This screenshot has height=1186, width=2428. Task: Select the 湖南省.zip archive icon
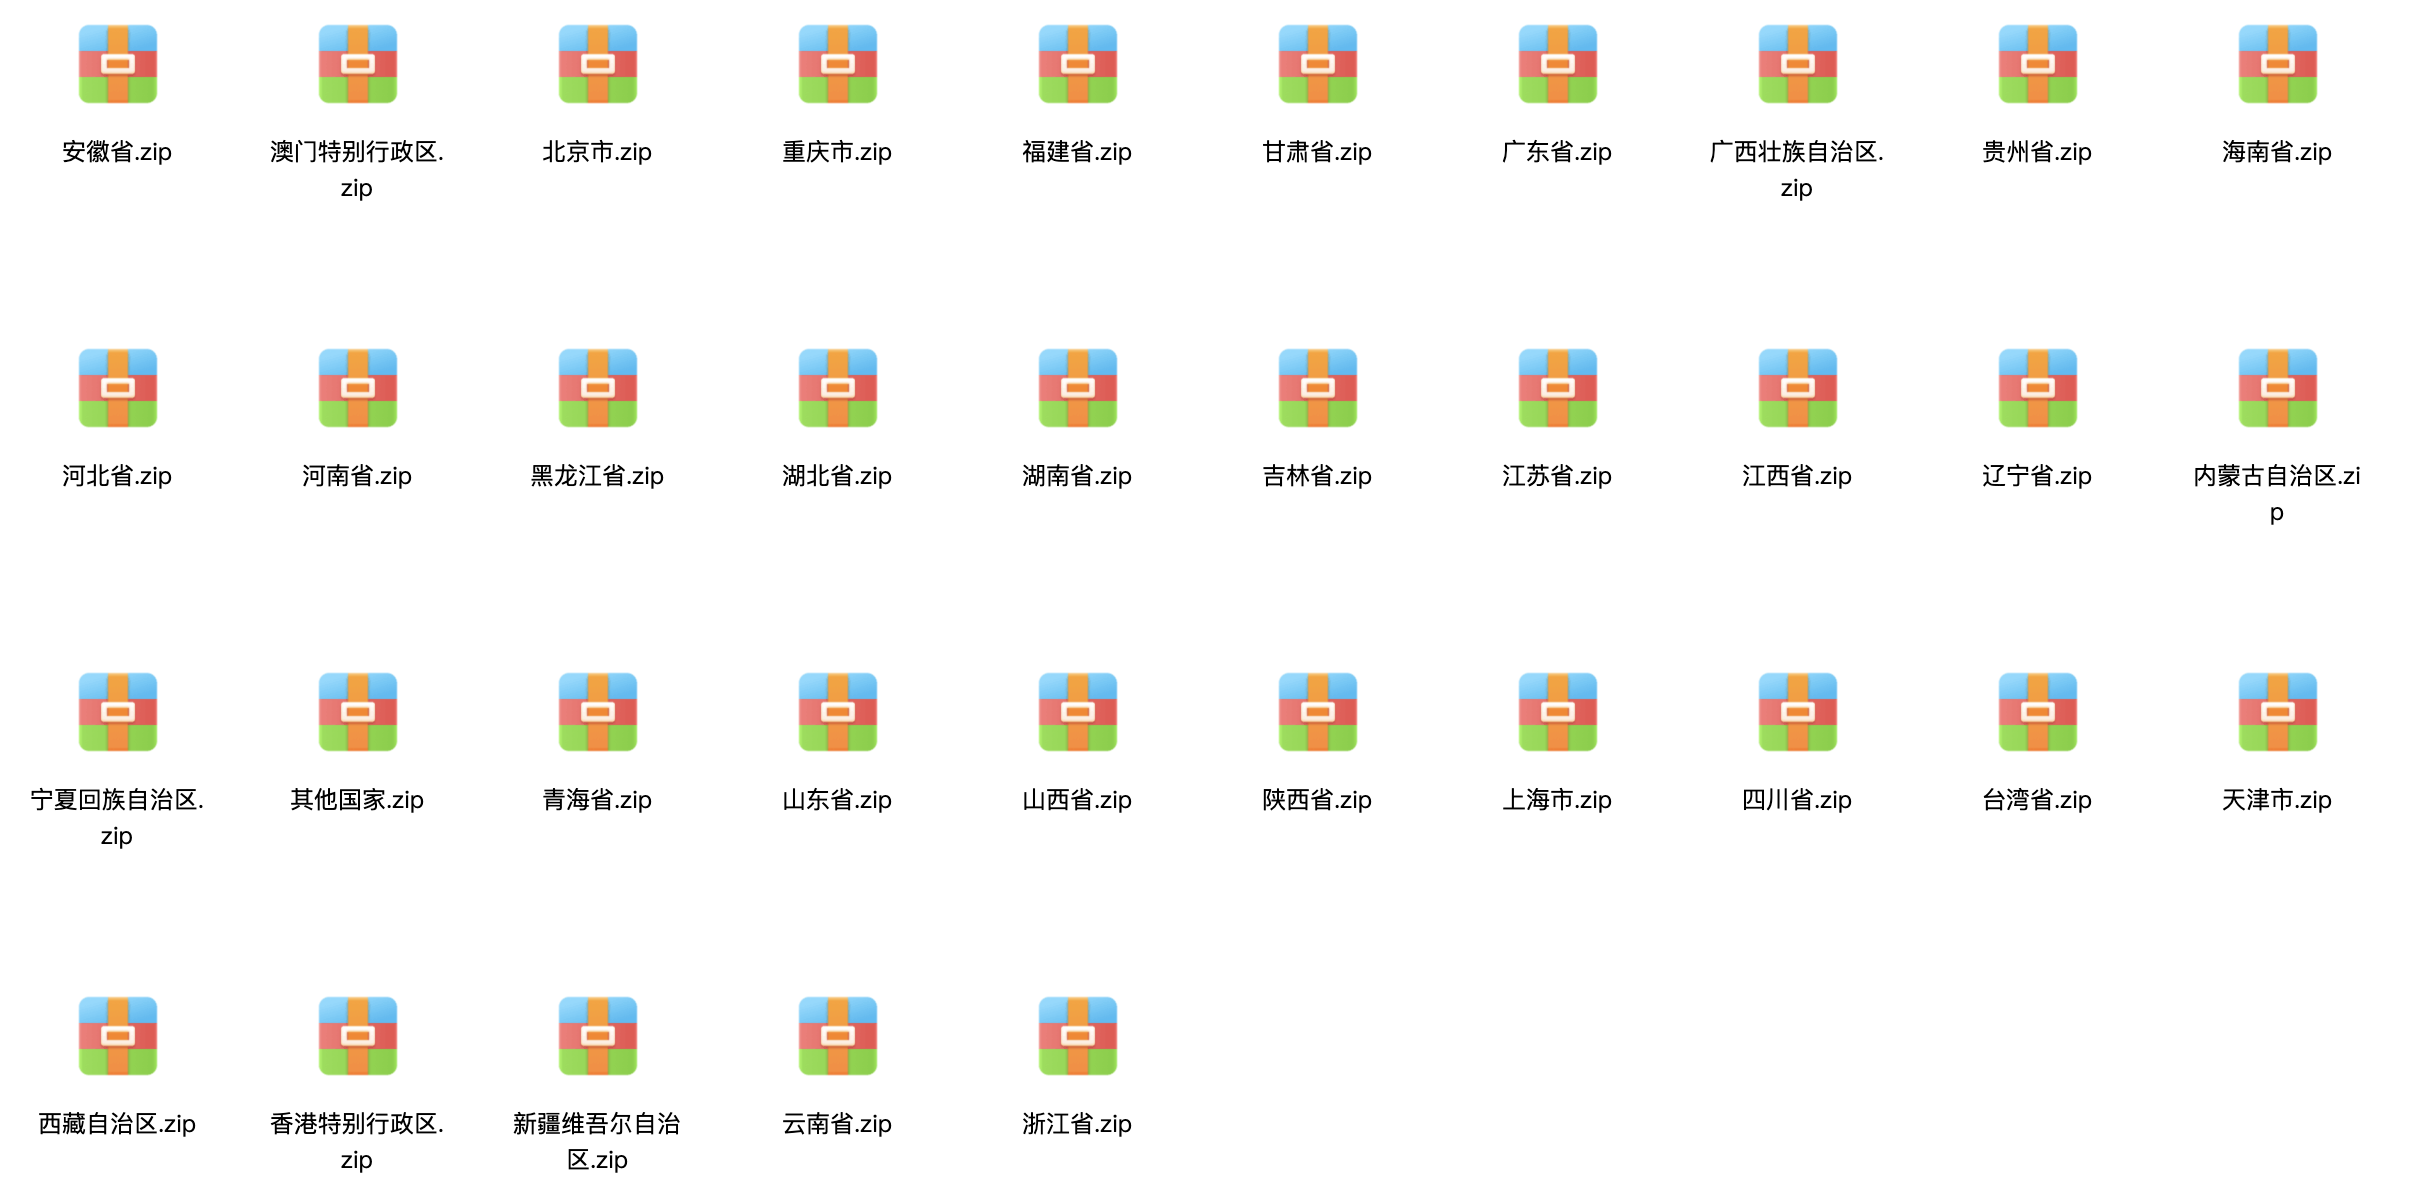(x=1077, y=388)
